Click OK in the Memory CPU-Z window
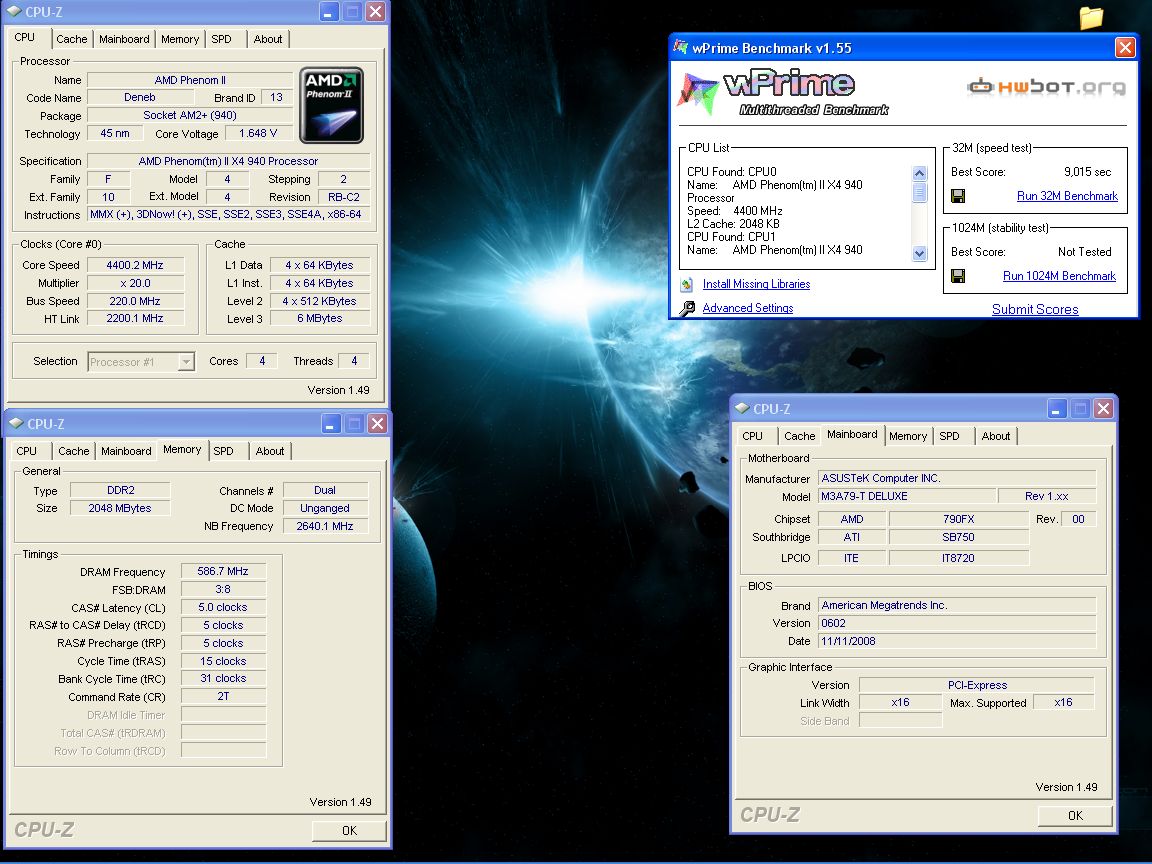1152x864 pixels. click(349, 830)
